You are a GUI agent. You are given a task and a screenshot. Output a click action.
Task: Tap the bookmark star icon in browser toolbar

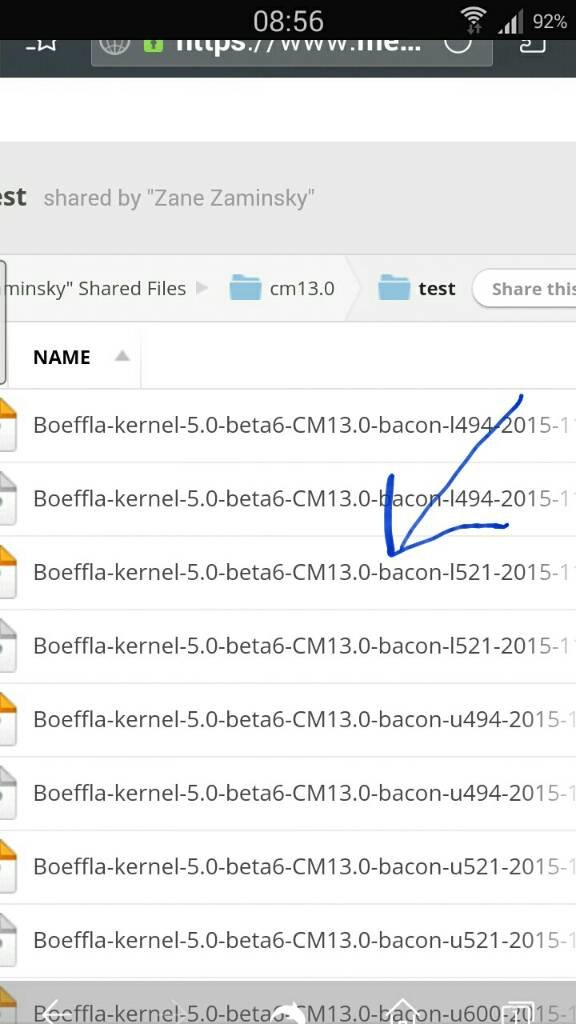click(x=41, y=44)
